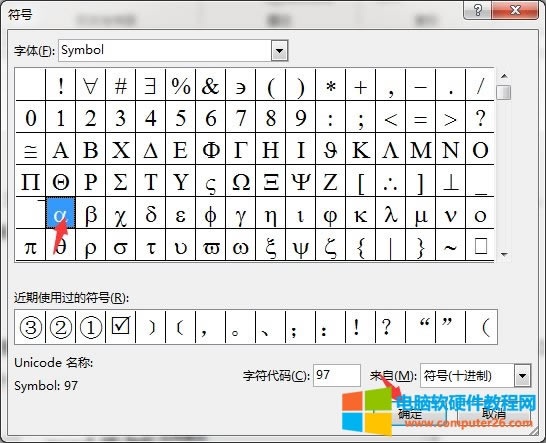Choose the therefore ∴ symbol
Screen dimensions: 546x443
pyautogui.click(x=390, y=181)
